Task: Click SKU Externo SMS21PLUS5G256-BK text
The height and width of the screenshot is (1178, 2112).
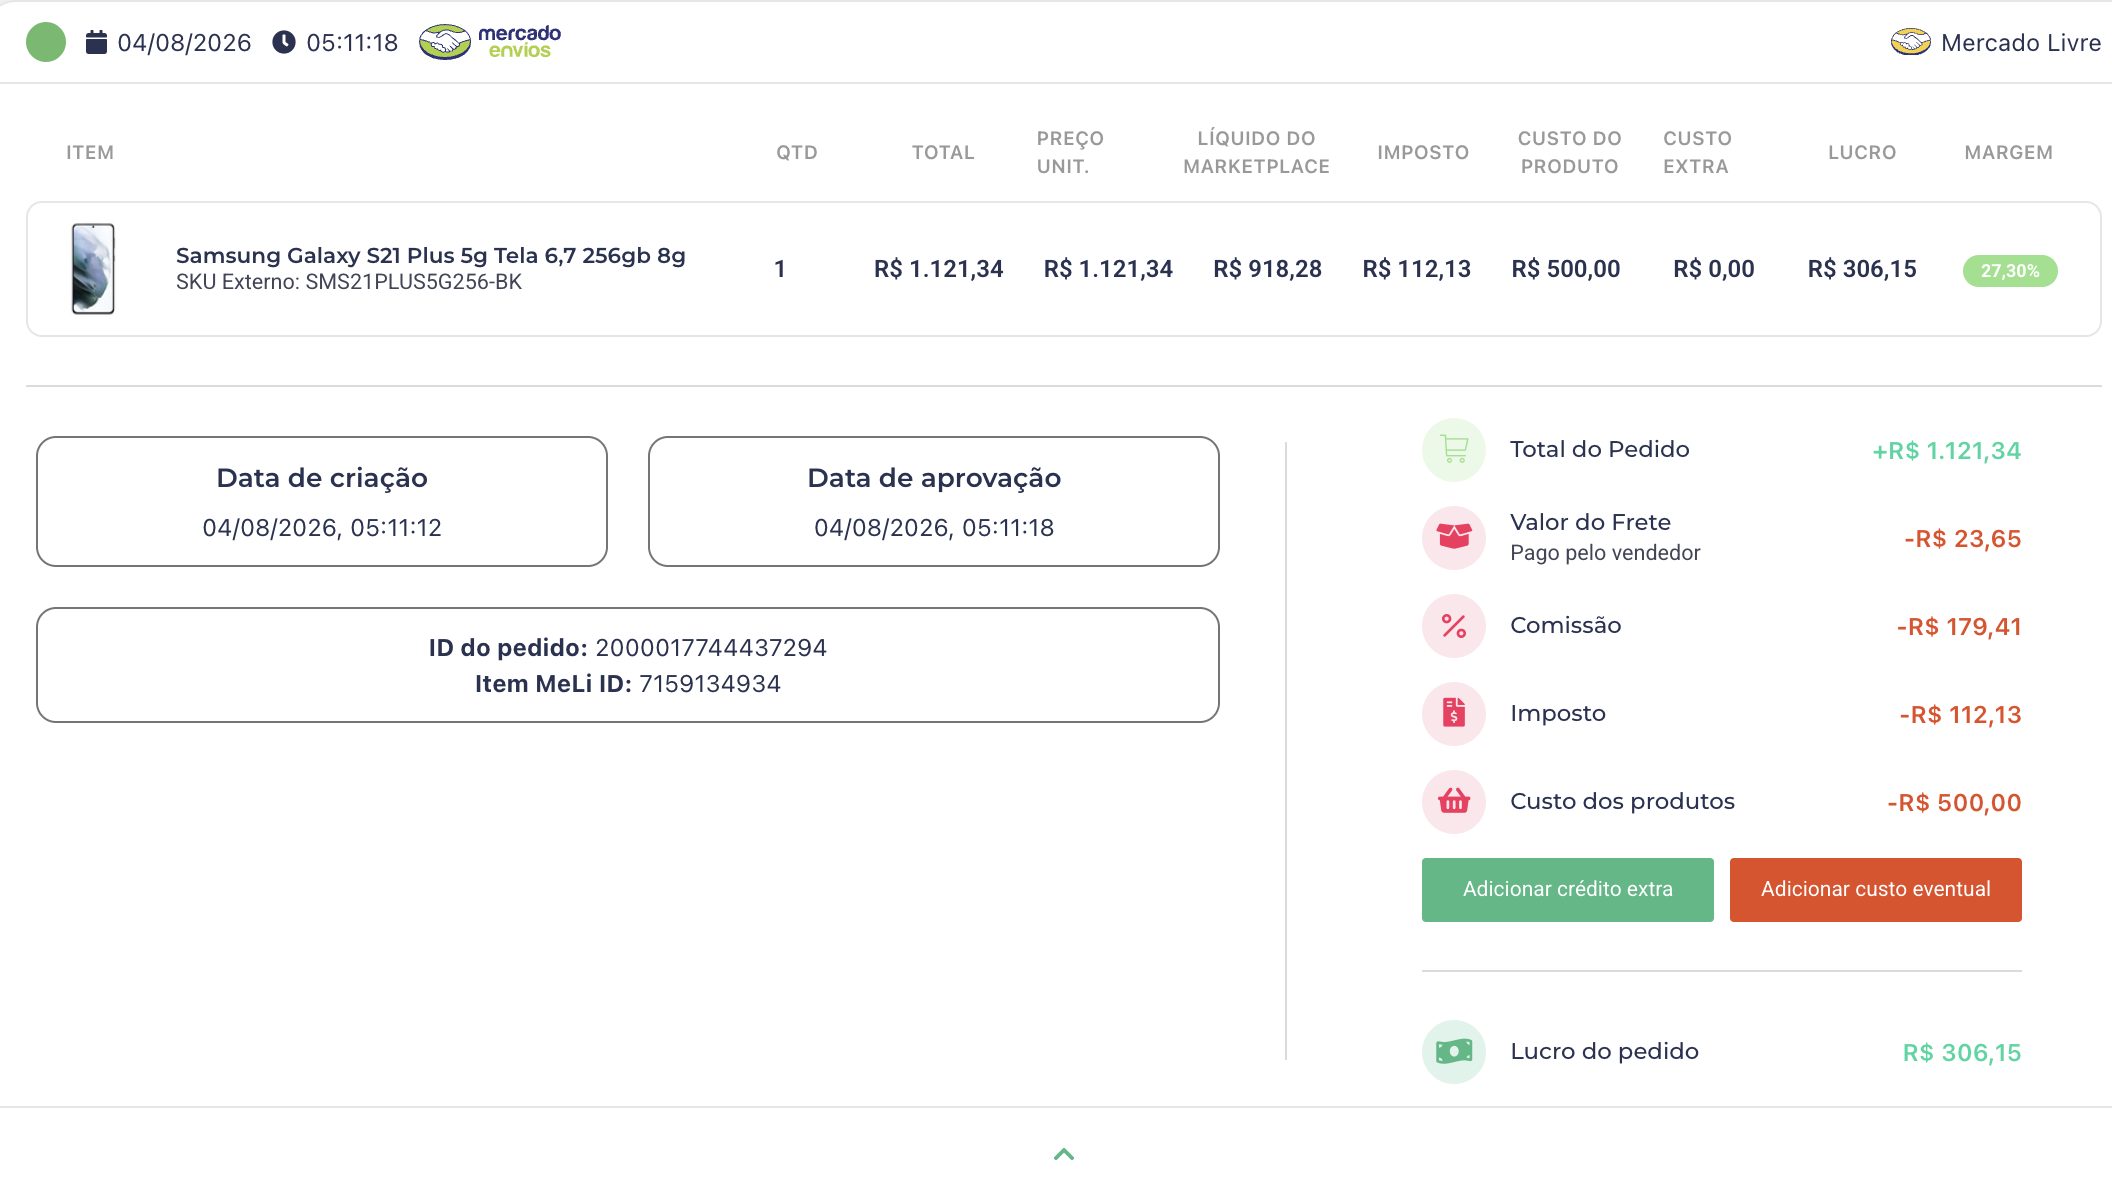Action: coord(349,282)
